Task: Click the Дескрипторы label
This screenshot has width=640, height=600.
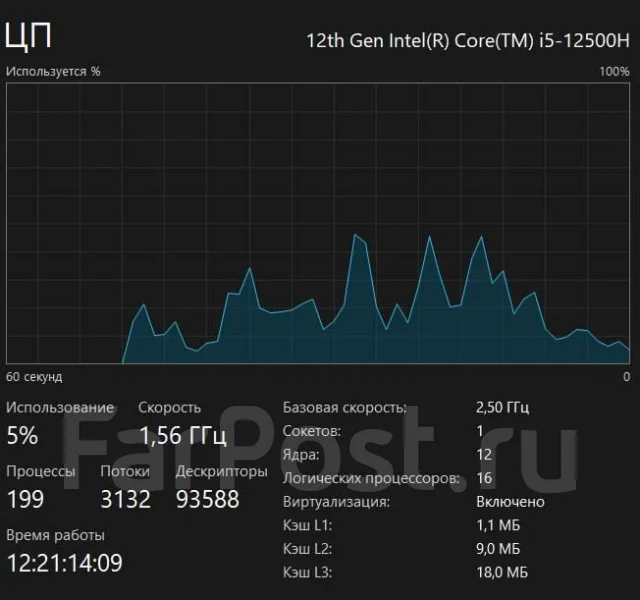Action: (x=222, y=471)
